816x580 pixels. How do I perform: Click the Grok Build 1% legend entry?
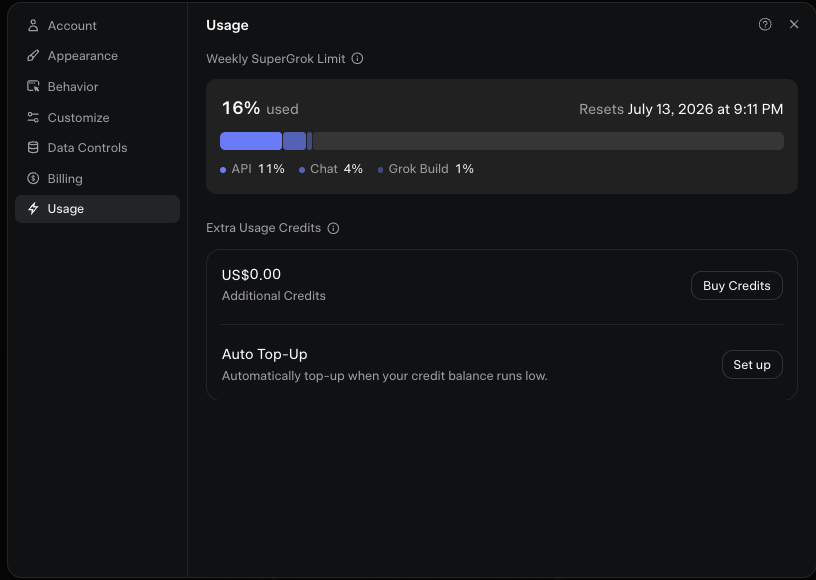pyautogui.click(x=426, y=169)
